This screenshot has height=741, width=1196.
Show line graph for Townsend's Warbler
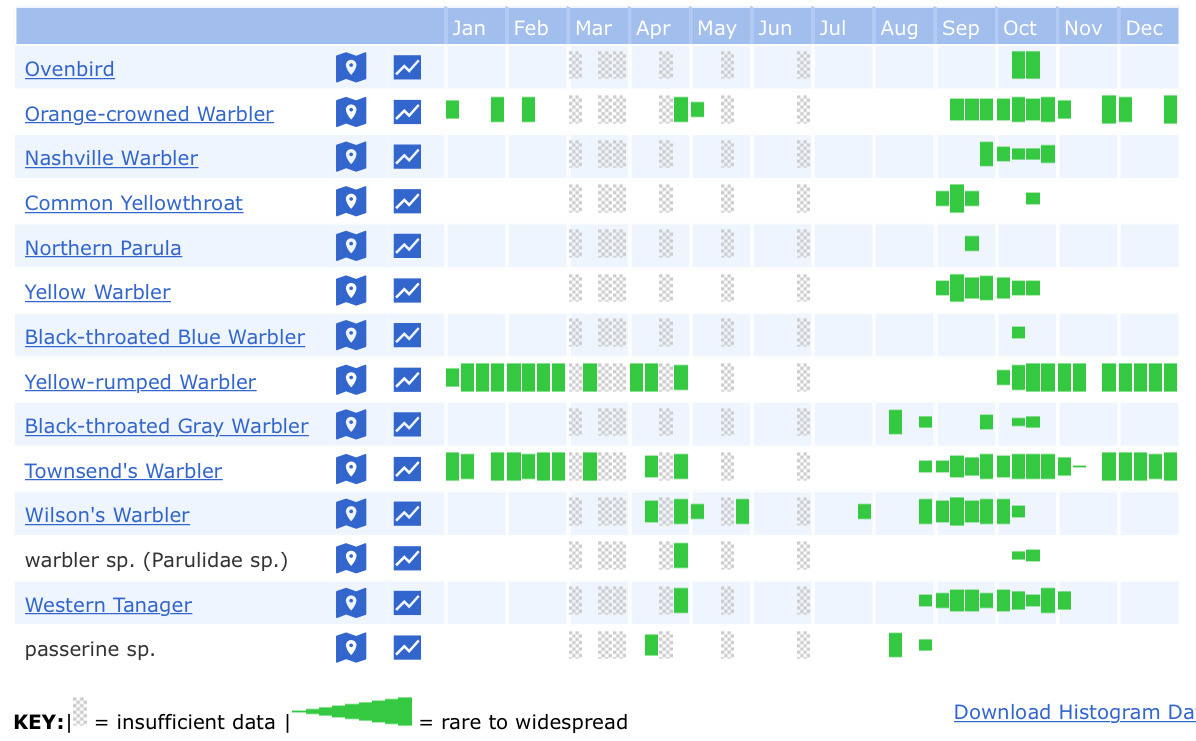pyautogui.click(x=407, y=469)
